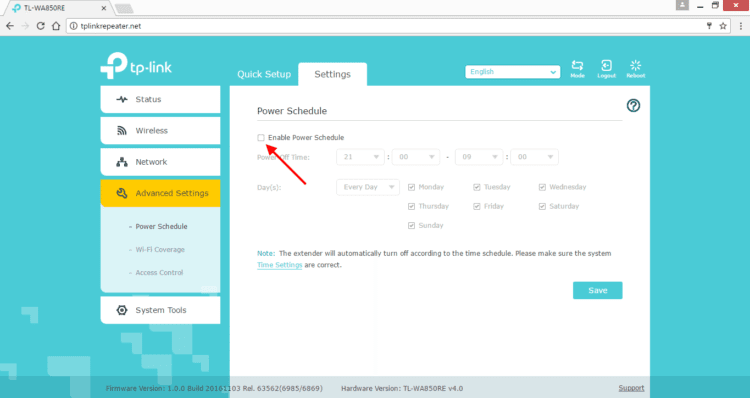The height and width of the screenshot is (398, 750).
Task: Click the tp-link logo
Action: 136,66
